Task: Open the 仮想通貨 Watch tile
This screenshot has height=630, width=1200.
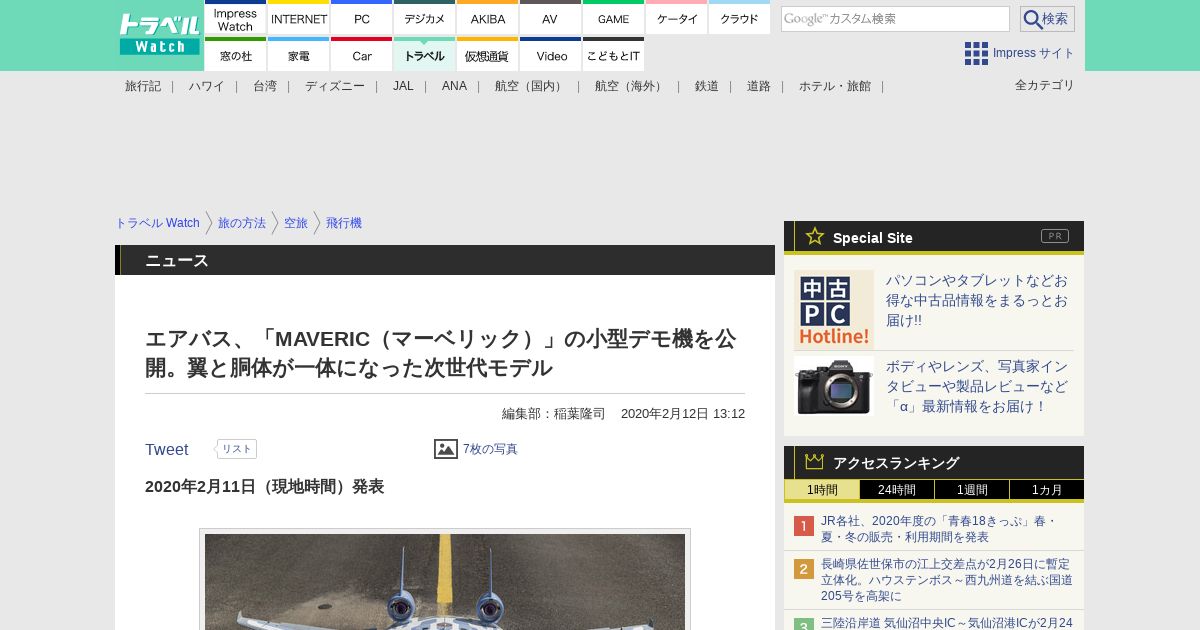Action: coord(488,55)
